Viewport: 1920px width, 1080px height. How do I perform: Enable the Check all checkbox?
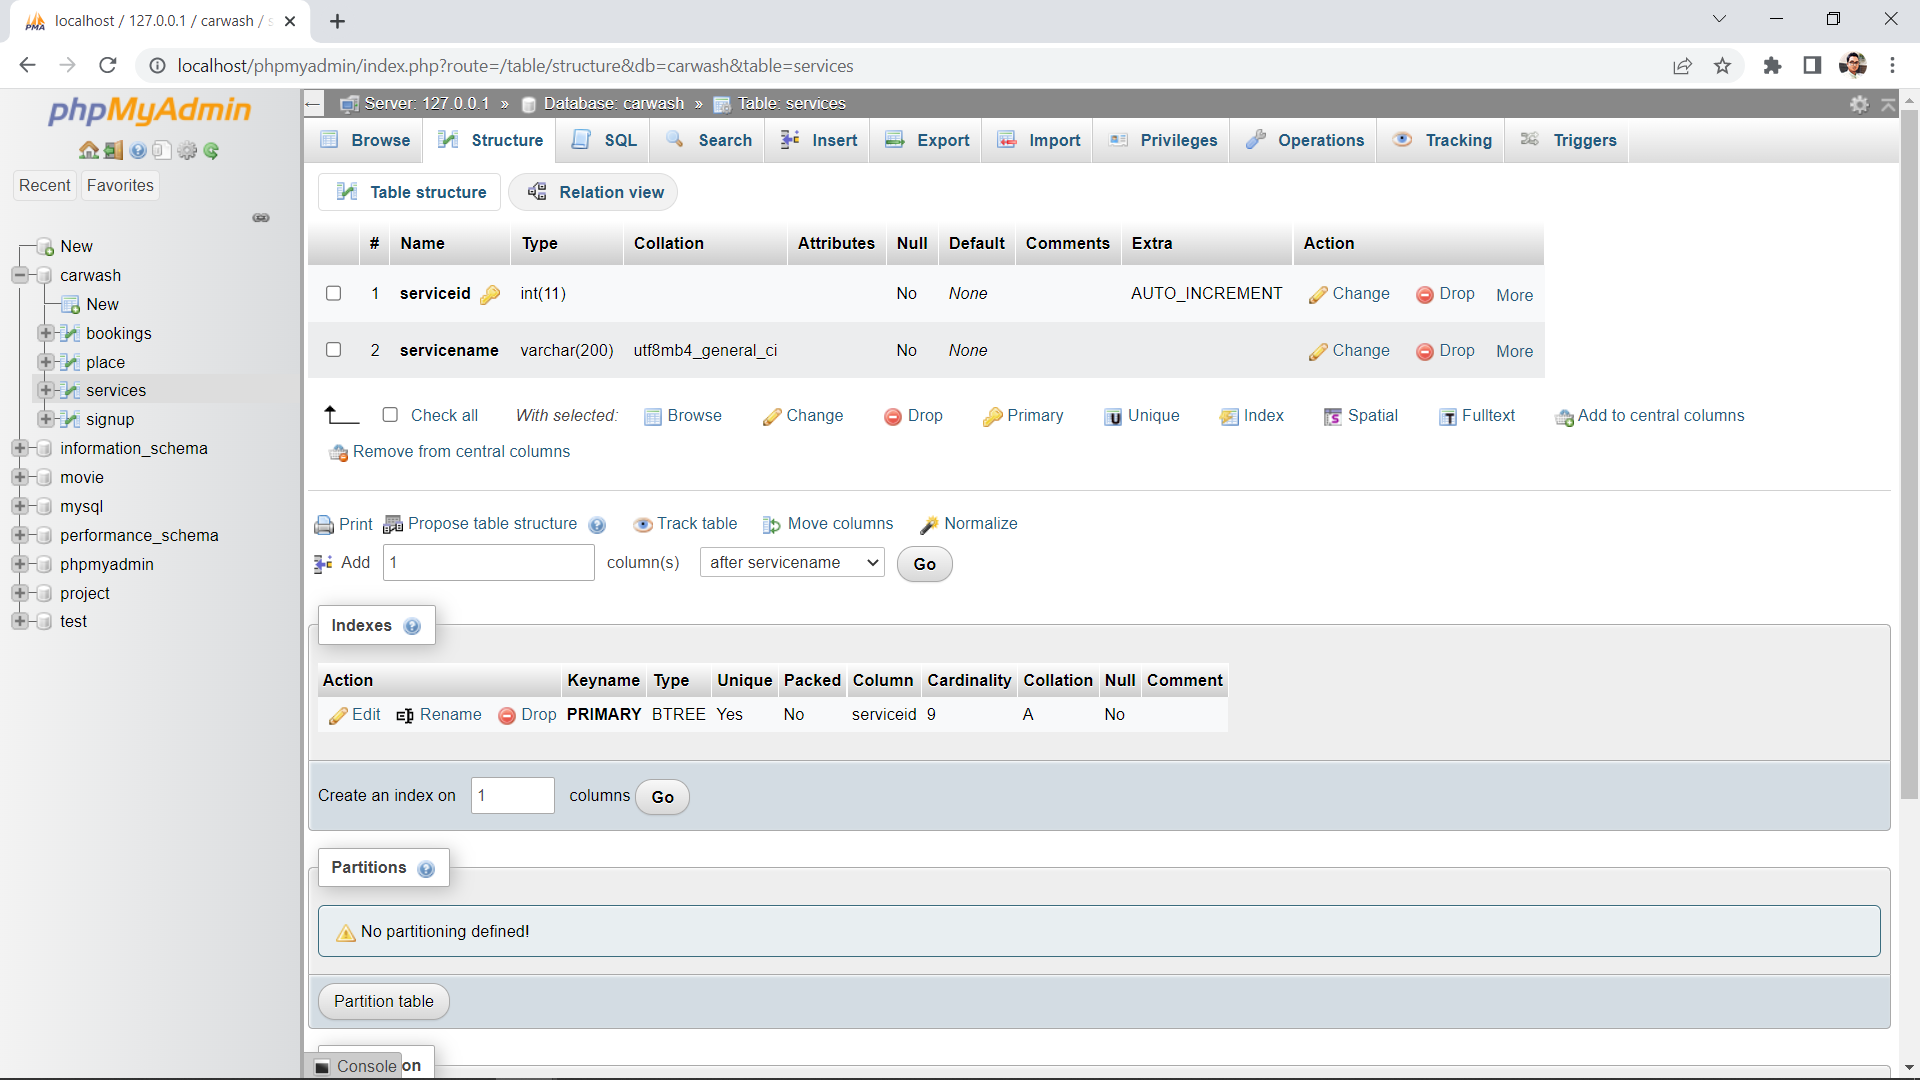pyautogui.click(x=390, y=415)
